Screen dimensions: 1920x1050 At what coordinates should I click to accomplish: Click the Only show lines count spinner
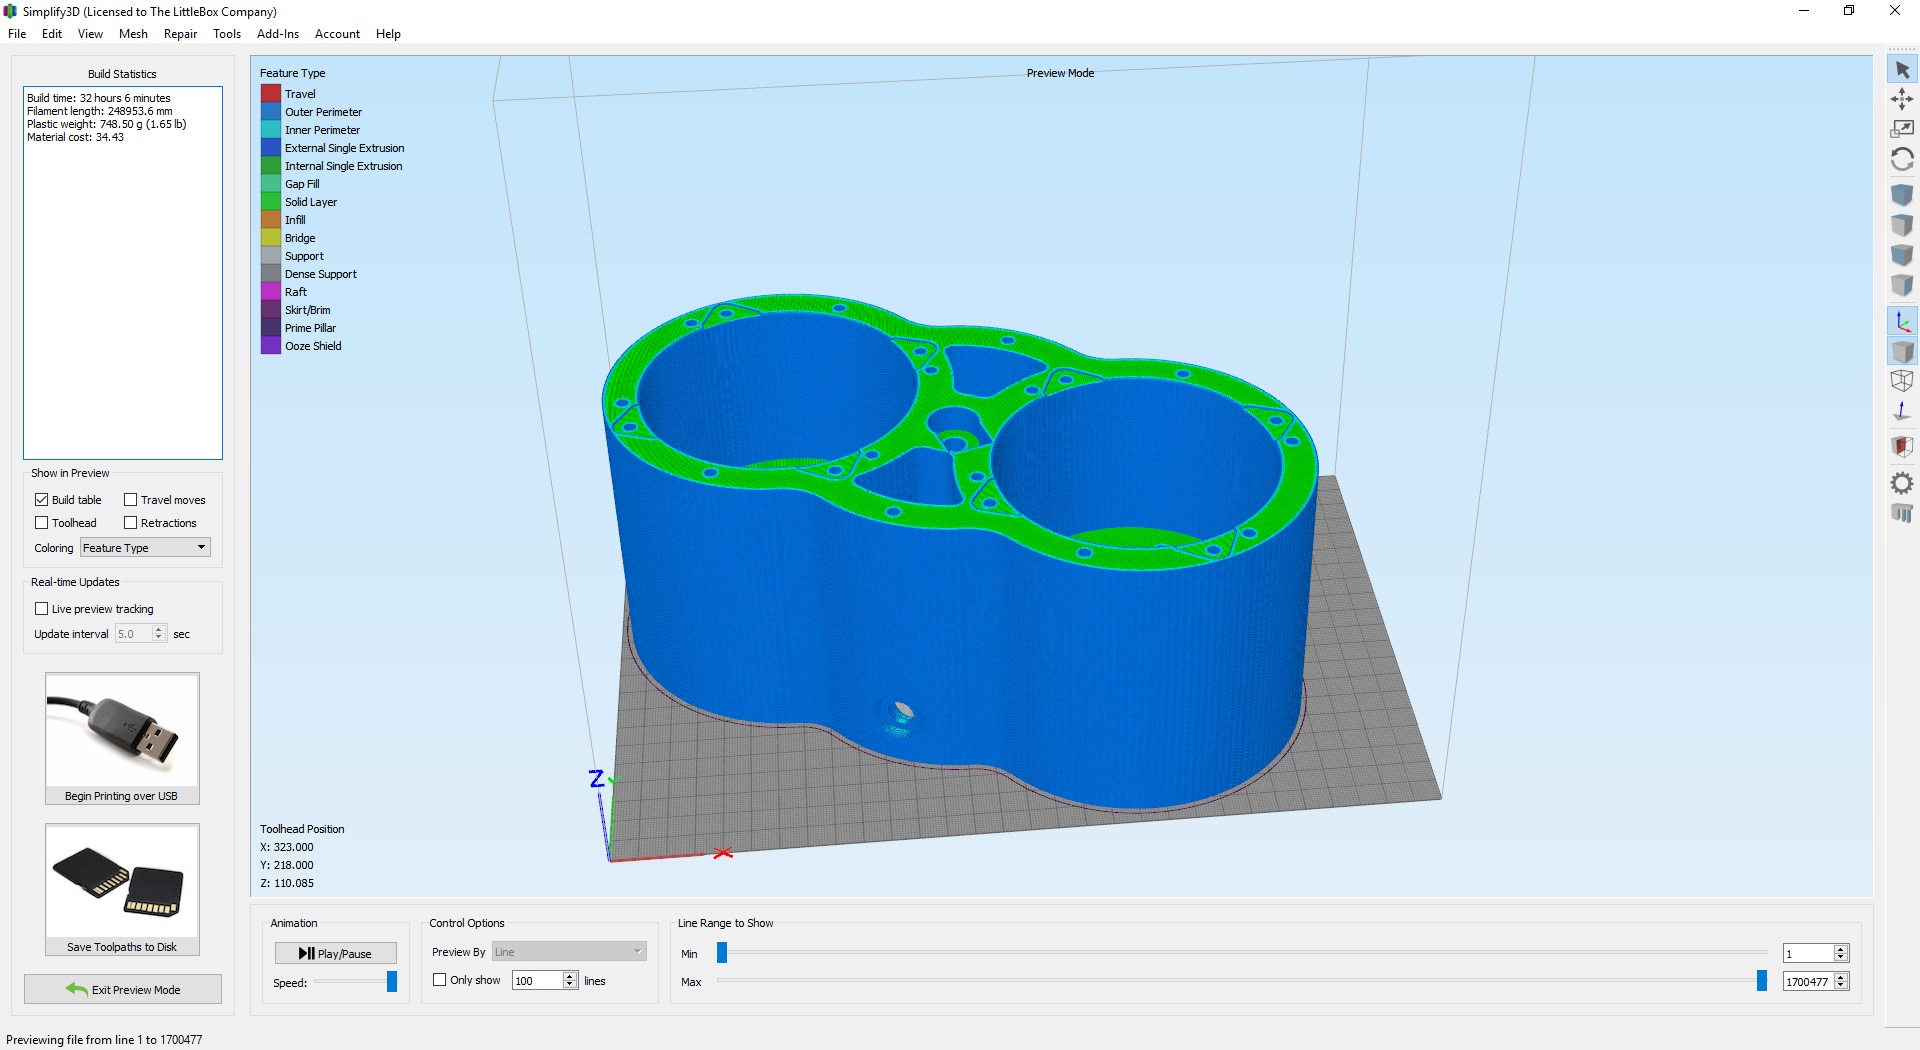click(570, 981)
